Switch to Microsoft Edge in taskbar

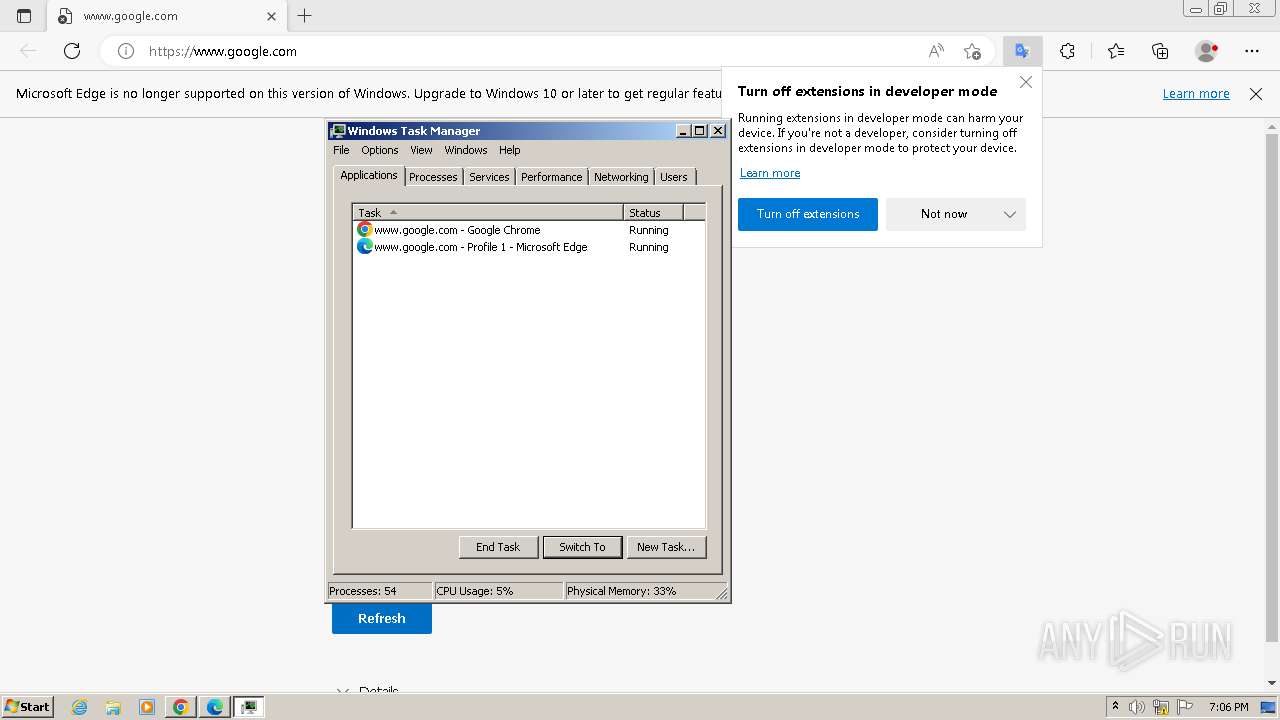[215, 707]
